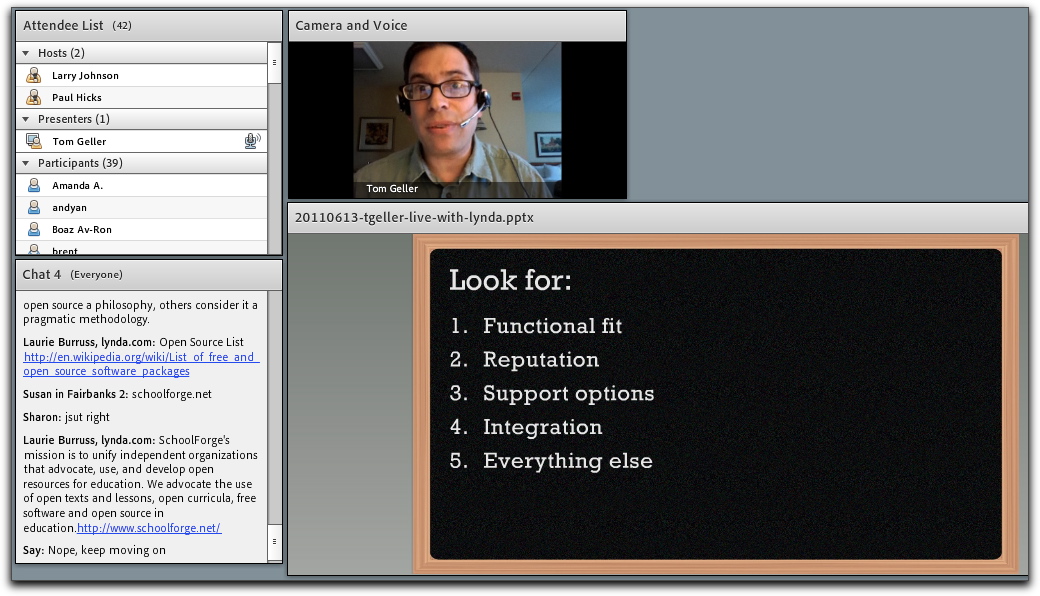Click the 'Look for:' presentation slide

(x=715, y=403)
